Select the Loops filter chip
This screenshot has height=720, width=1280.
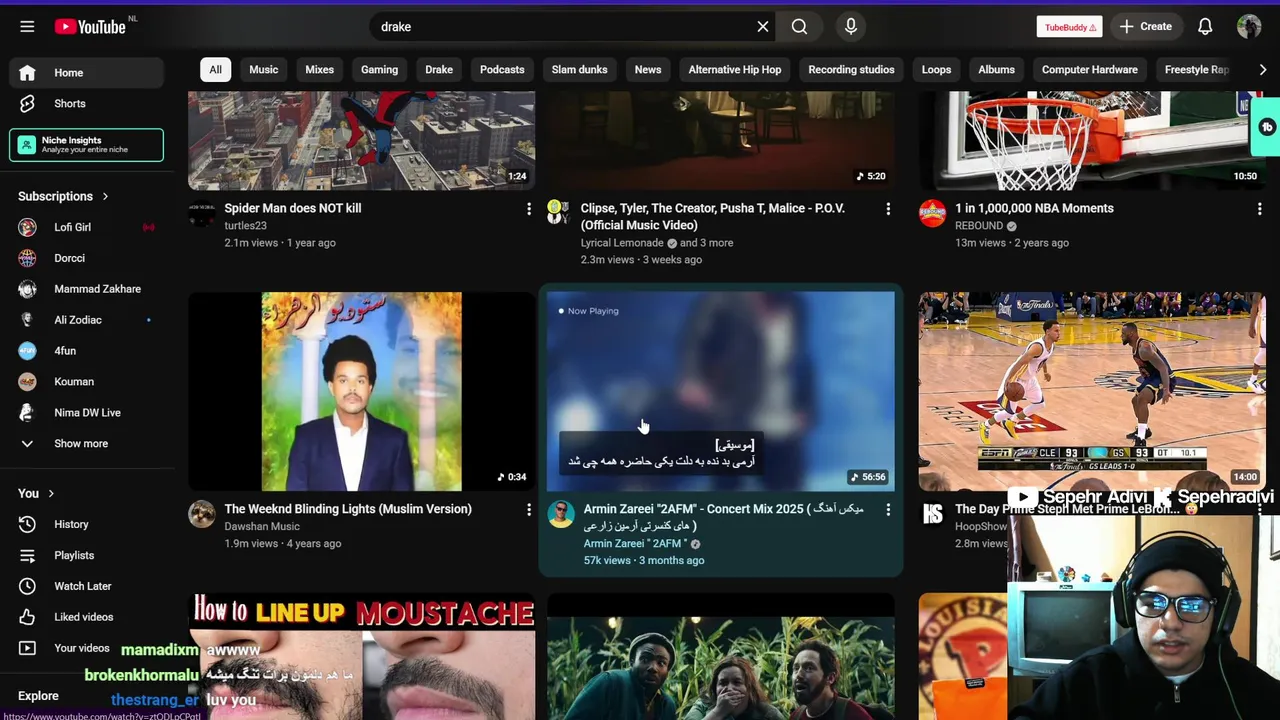[936, 69]
